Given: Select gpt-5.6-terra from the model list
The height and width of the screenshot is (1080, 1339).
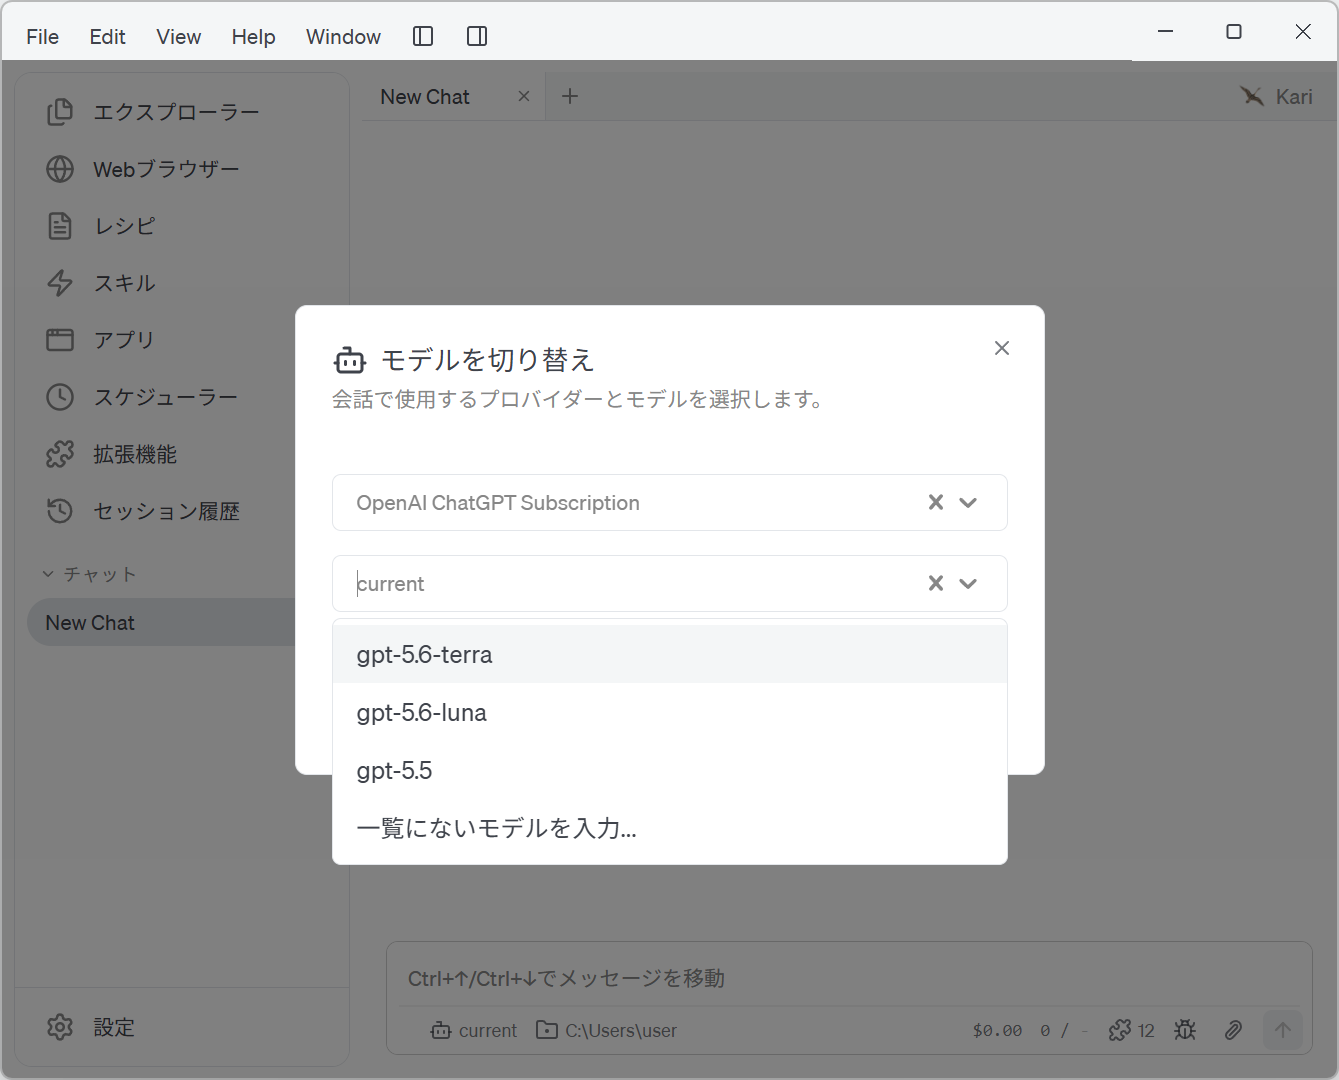Looking at the screenshot, I should (x=670, y=654).
